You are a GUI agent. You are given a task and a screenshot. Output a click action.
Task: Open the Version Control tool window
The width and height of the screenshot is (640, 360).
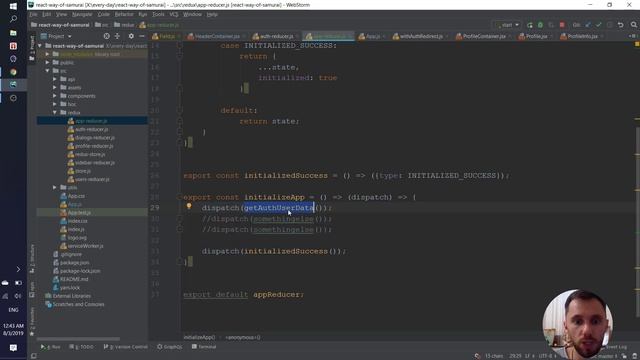(126, 347)
